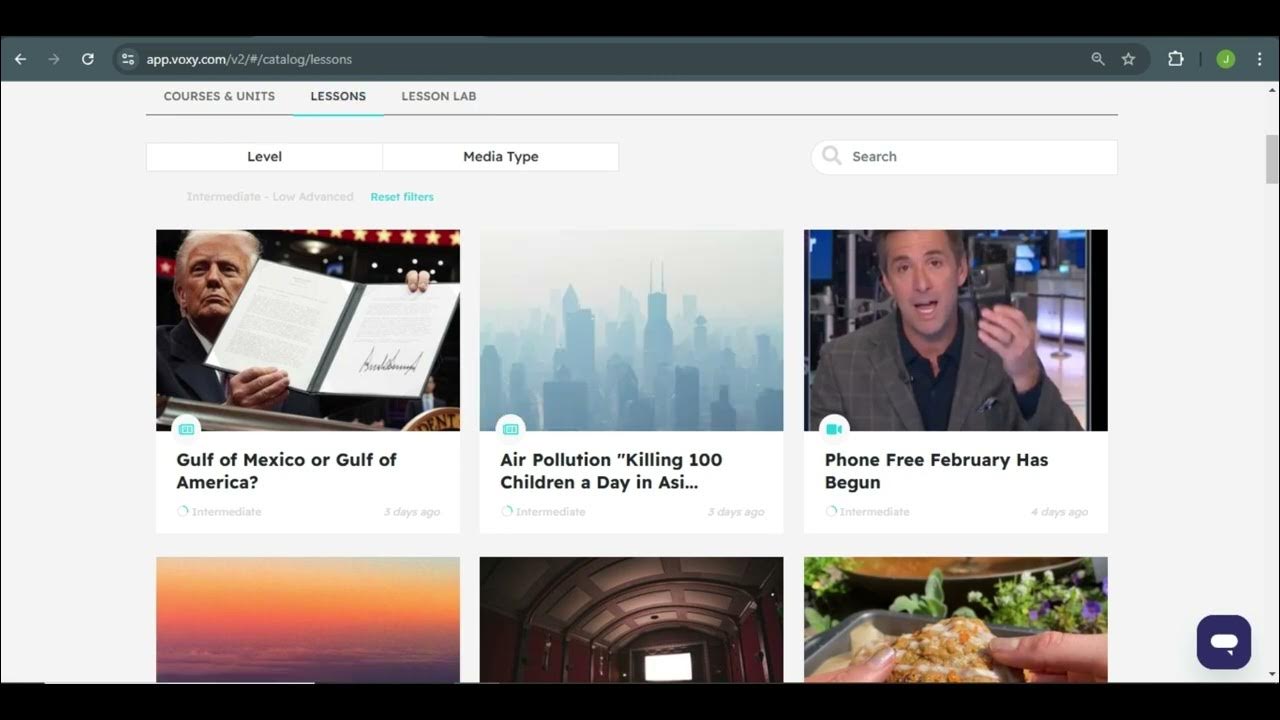Open site information icon in address bar

tap(127, 59)
